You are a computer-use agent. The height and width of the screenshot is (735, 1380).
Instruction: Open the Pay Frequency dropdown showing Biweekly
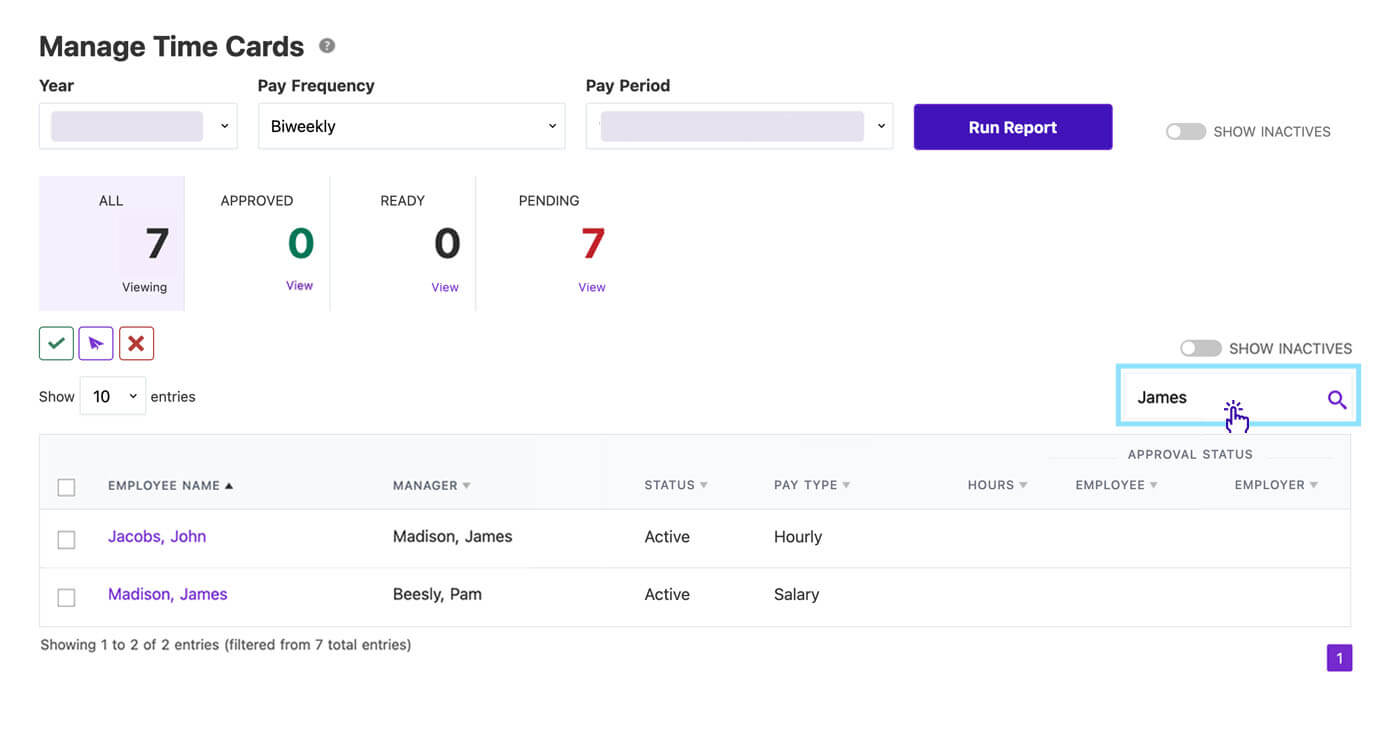[x=411, y=126]
